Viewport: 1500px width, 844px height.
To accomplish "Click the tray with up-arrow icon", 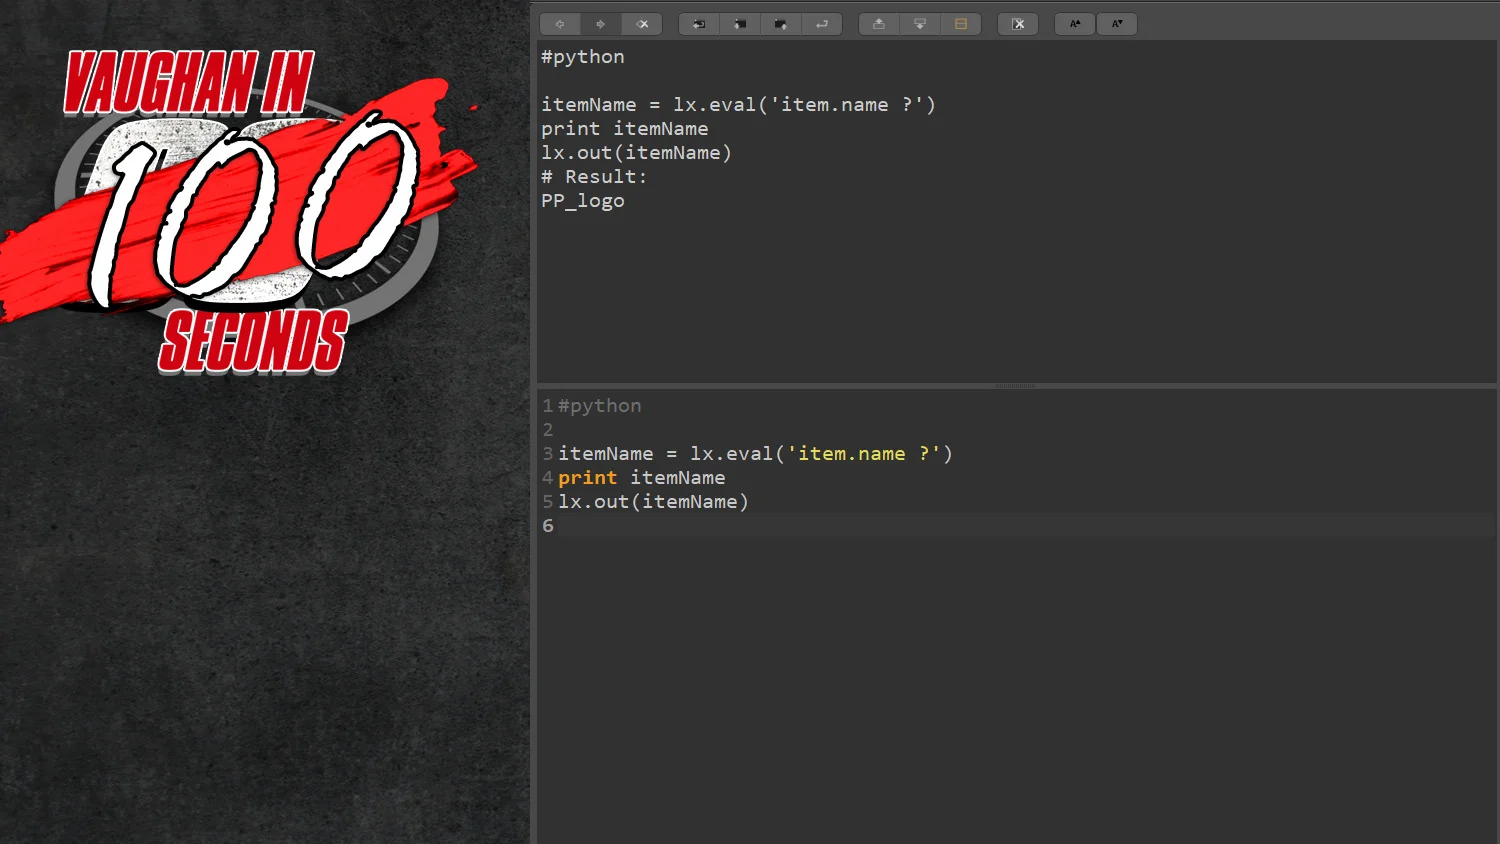I will (879, 24).
